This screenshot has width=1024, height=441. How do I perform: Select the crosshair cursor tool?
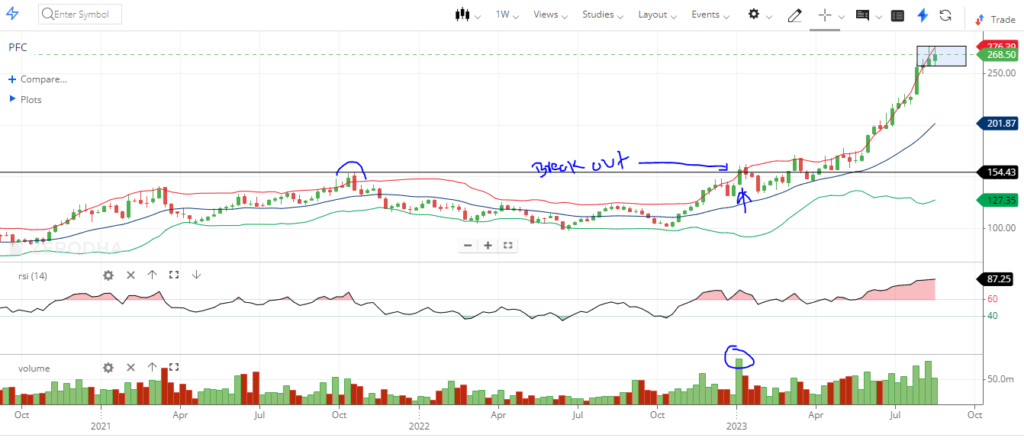825,15
